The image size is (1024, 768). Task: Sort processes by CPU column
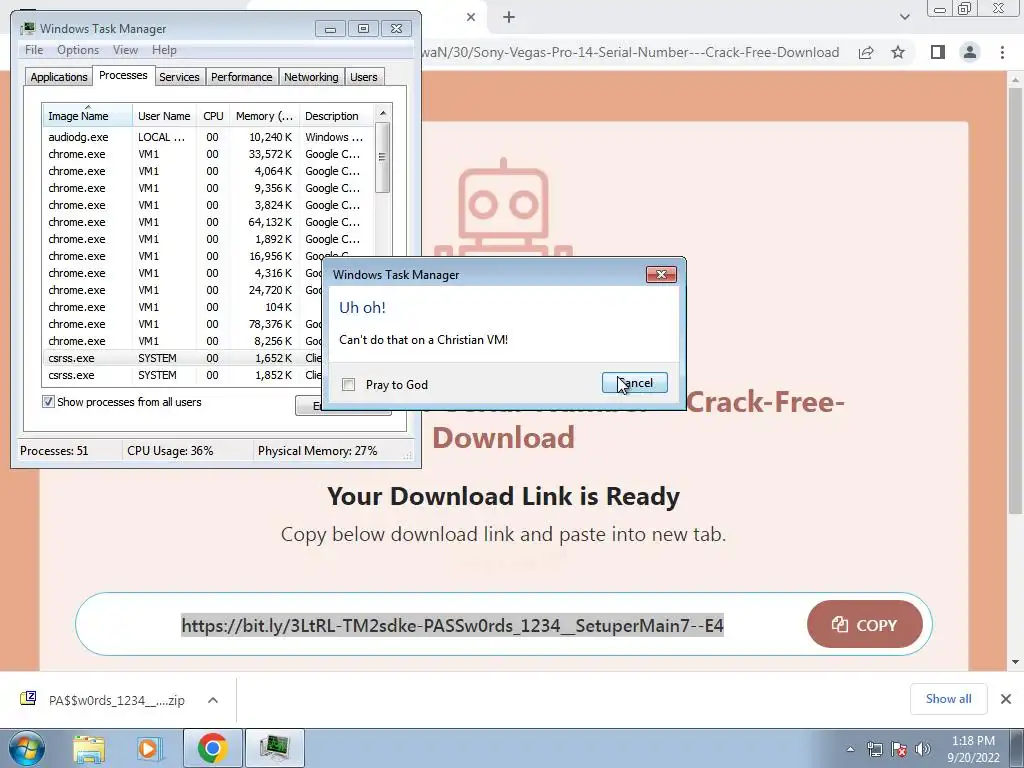[213, 116]
